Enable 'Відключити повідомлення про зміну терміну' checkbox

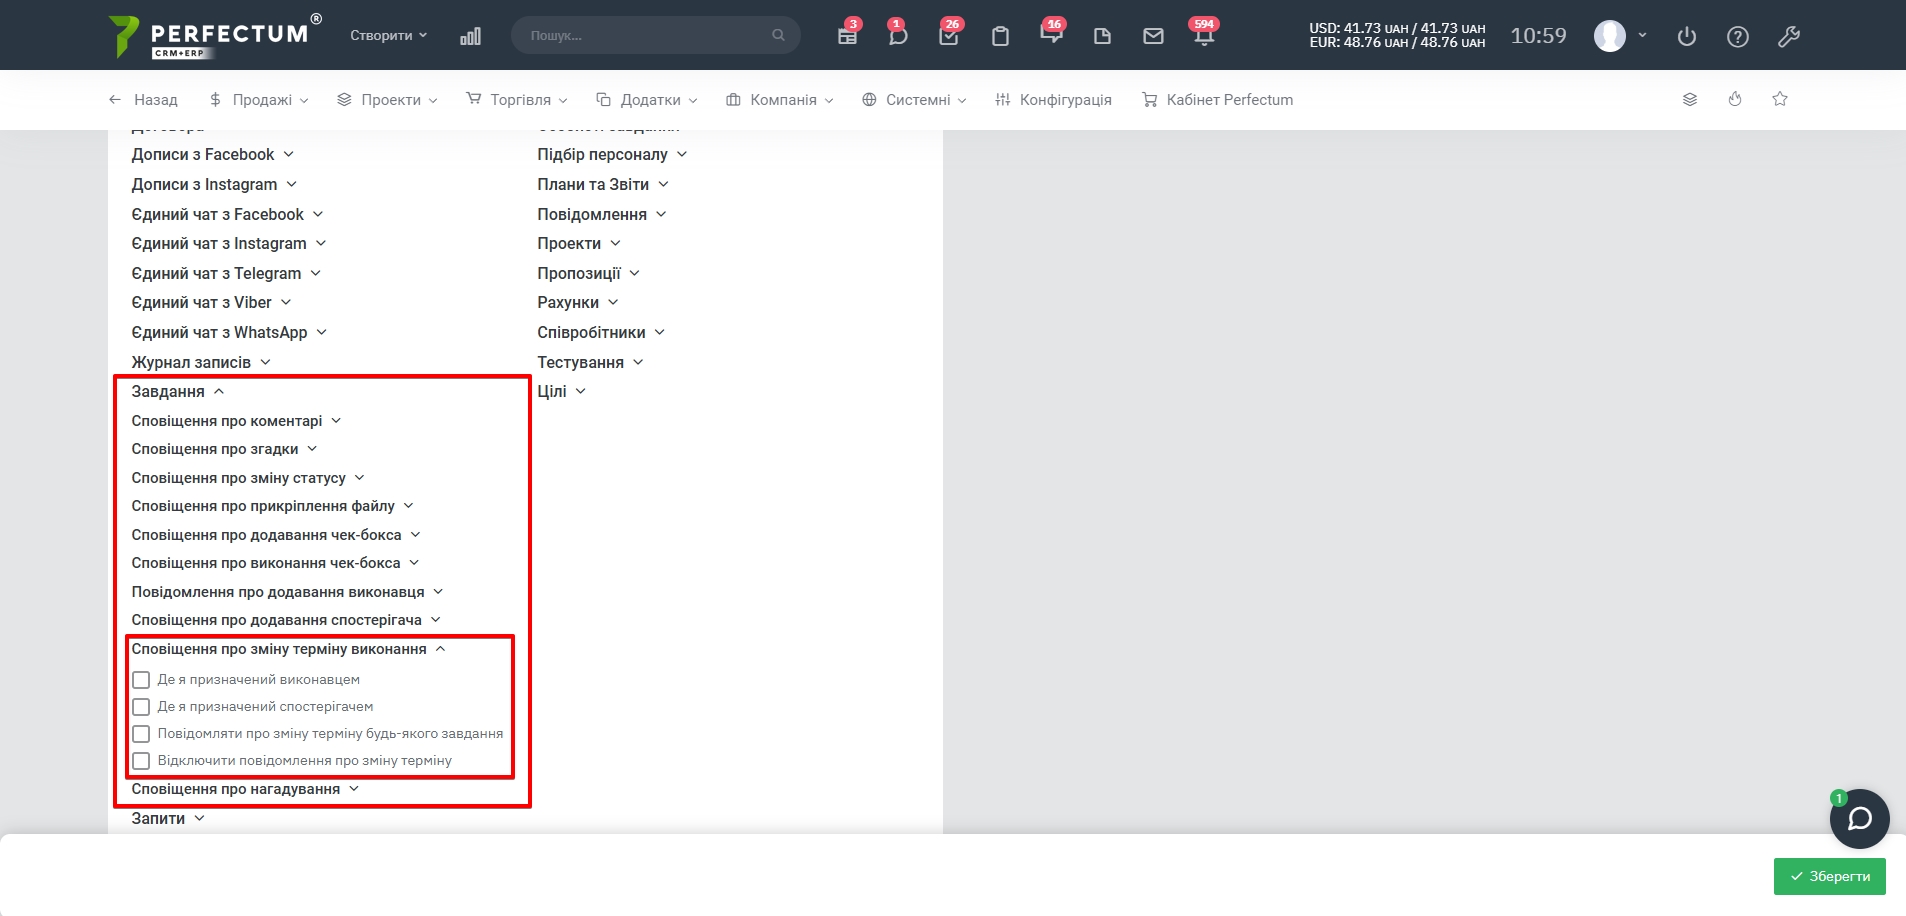point(142,761)
